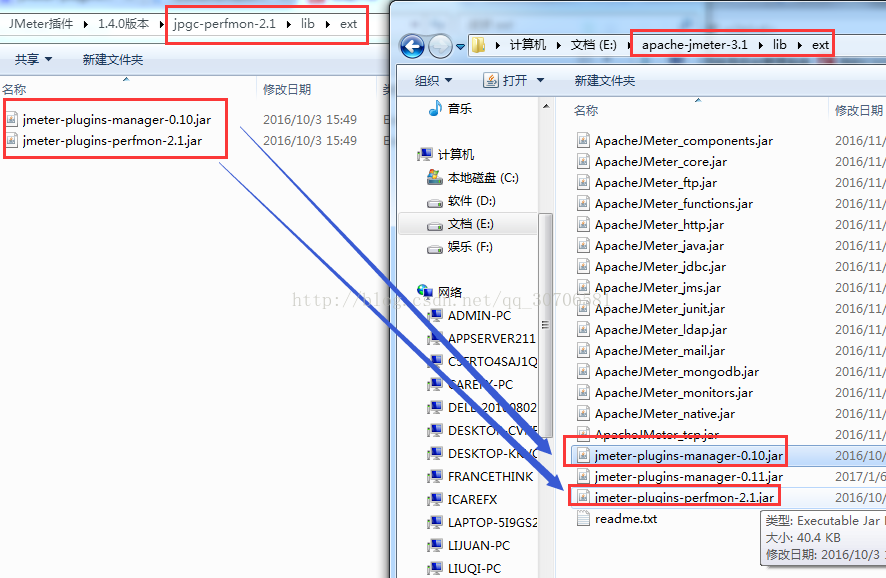This screenshot has width=886, height=578.
Task: Click jar icon of ApacheJMeter_native.jar
Action: (x=583, y=413)
